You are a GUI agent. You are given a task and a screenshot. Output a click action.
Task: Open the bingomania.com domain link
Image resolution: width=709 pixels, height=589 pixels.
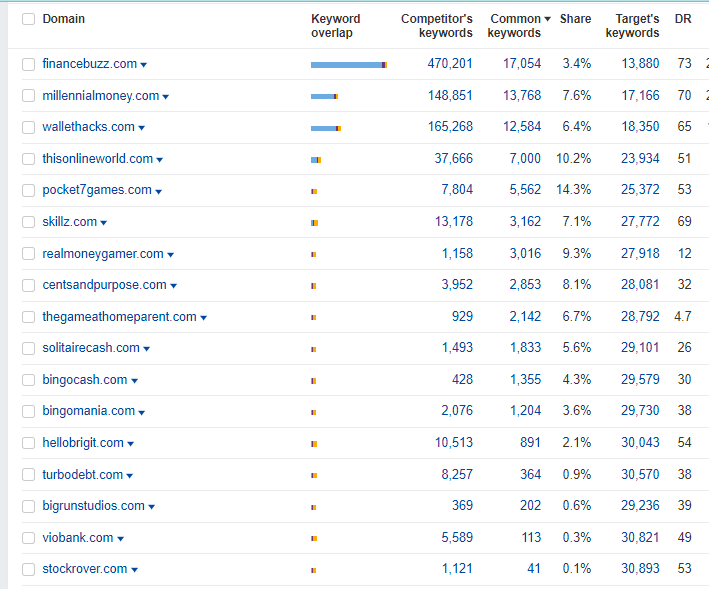pyautogui.click(x=89, y=410)
